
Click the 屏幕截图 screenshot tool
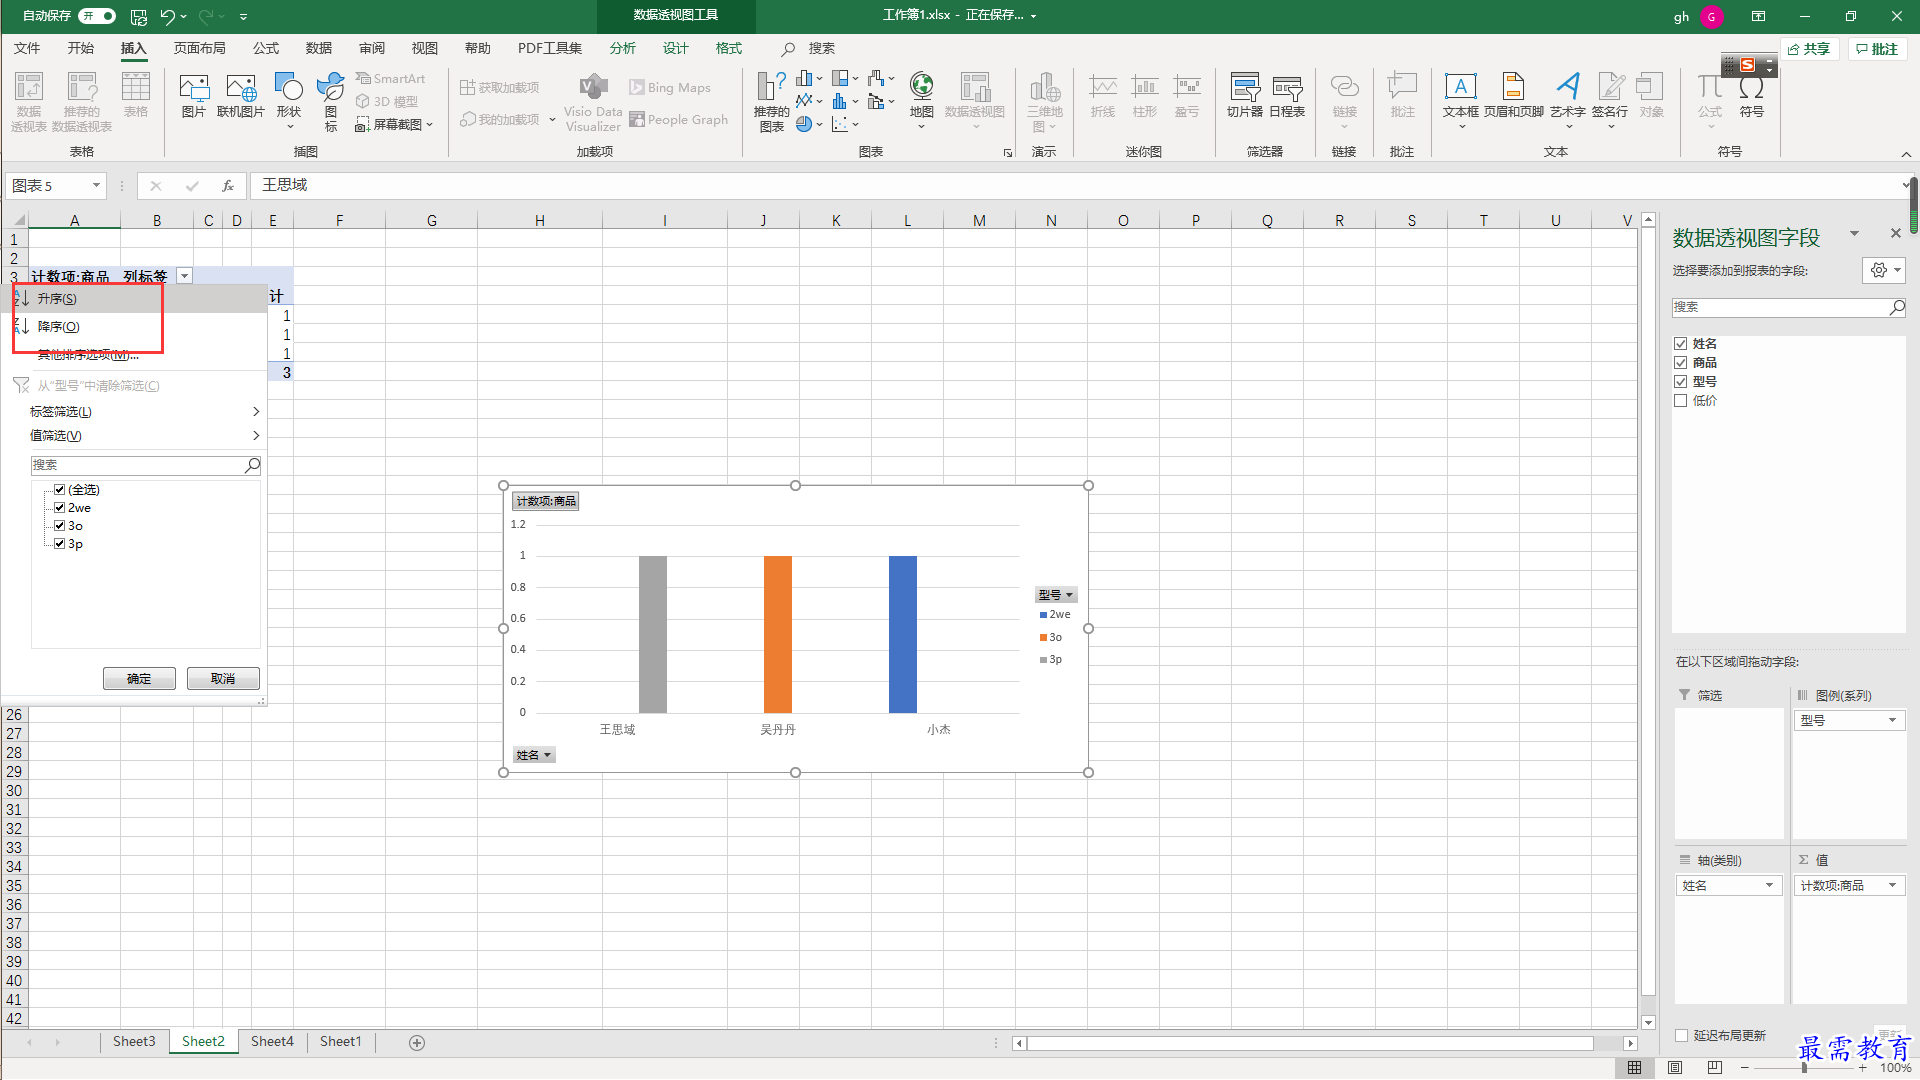tap(394, 125)
